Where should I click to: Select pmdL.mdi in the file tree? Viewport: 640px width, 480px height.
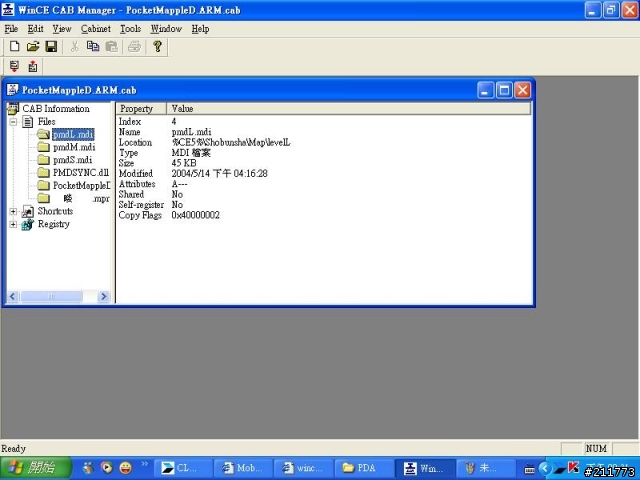[x=73, y=134]
